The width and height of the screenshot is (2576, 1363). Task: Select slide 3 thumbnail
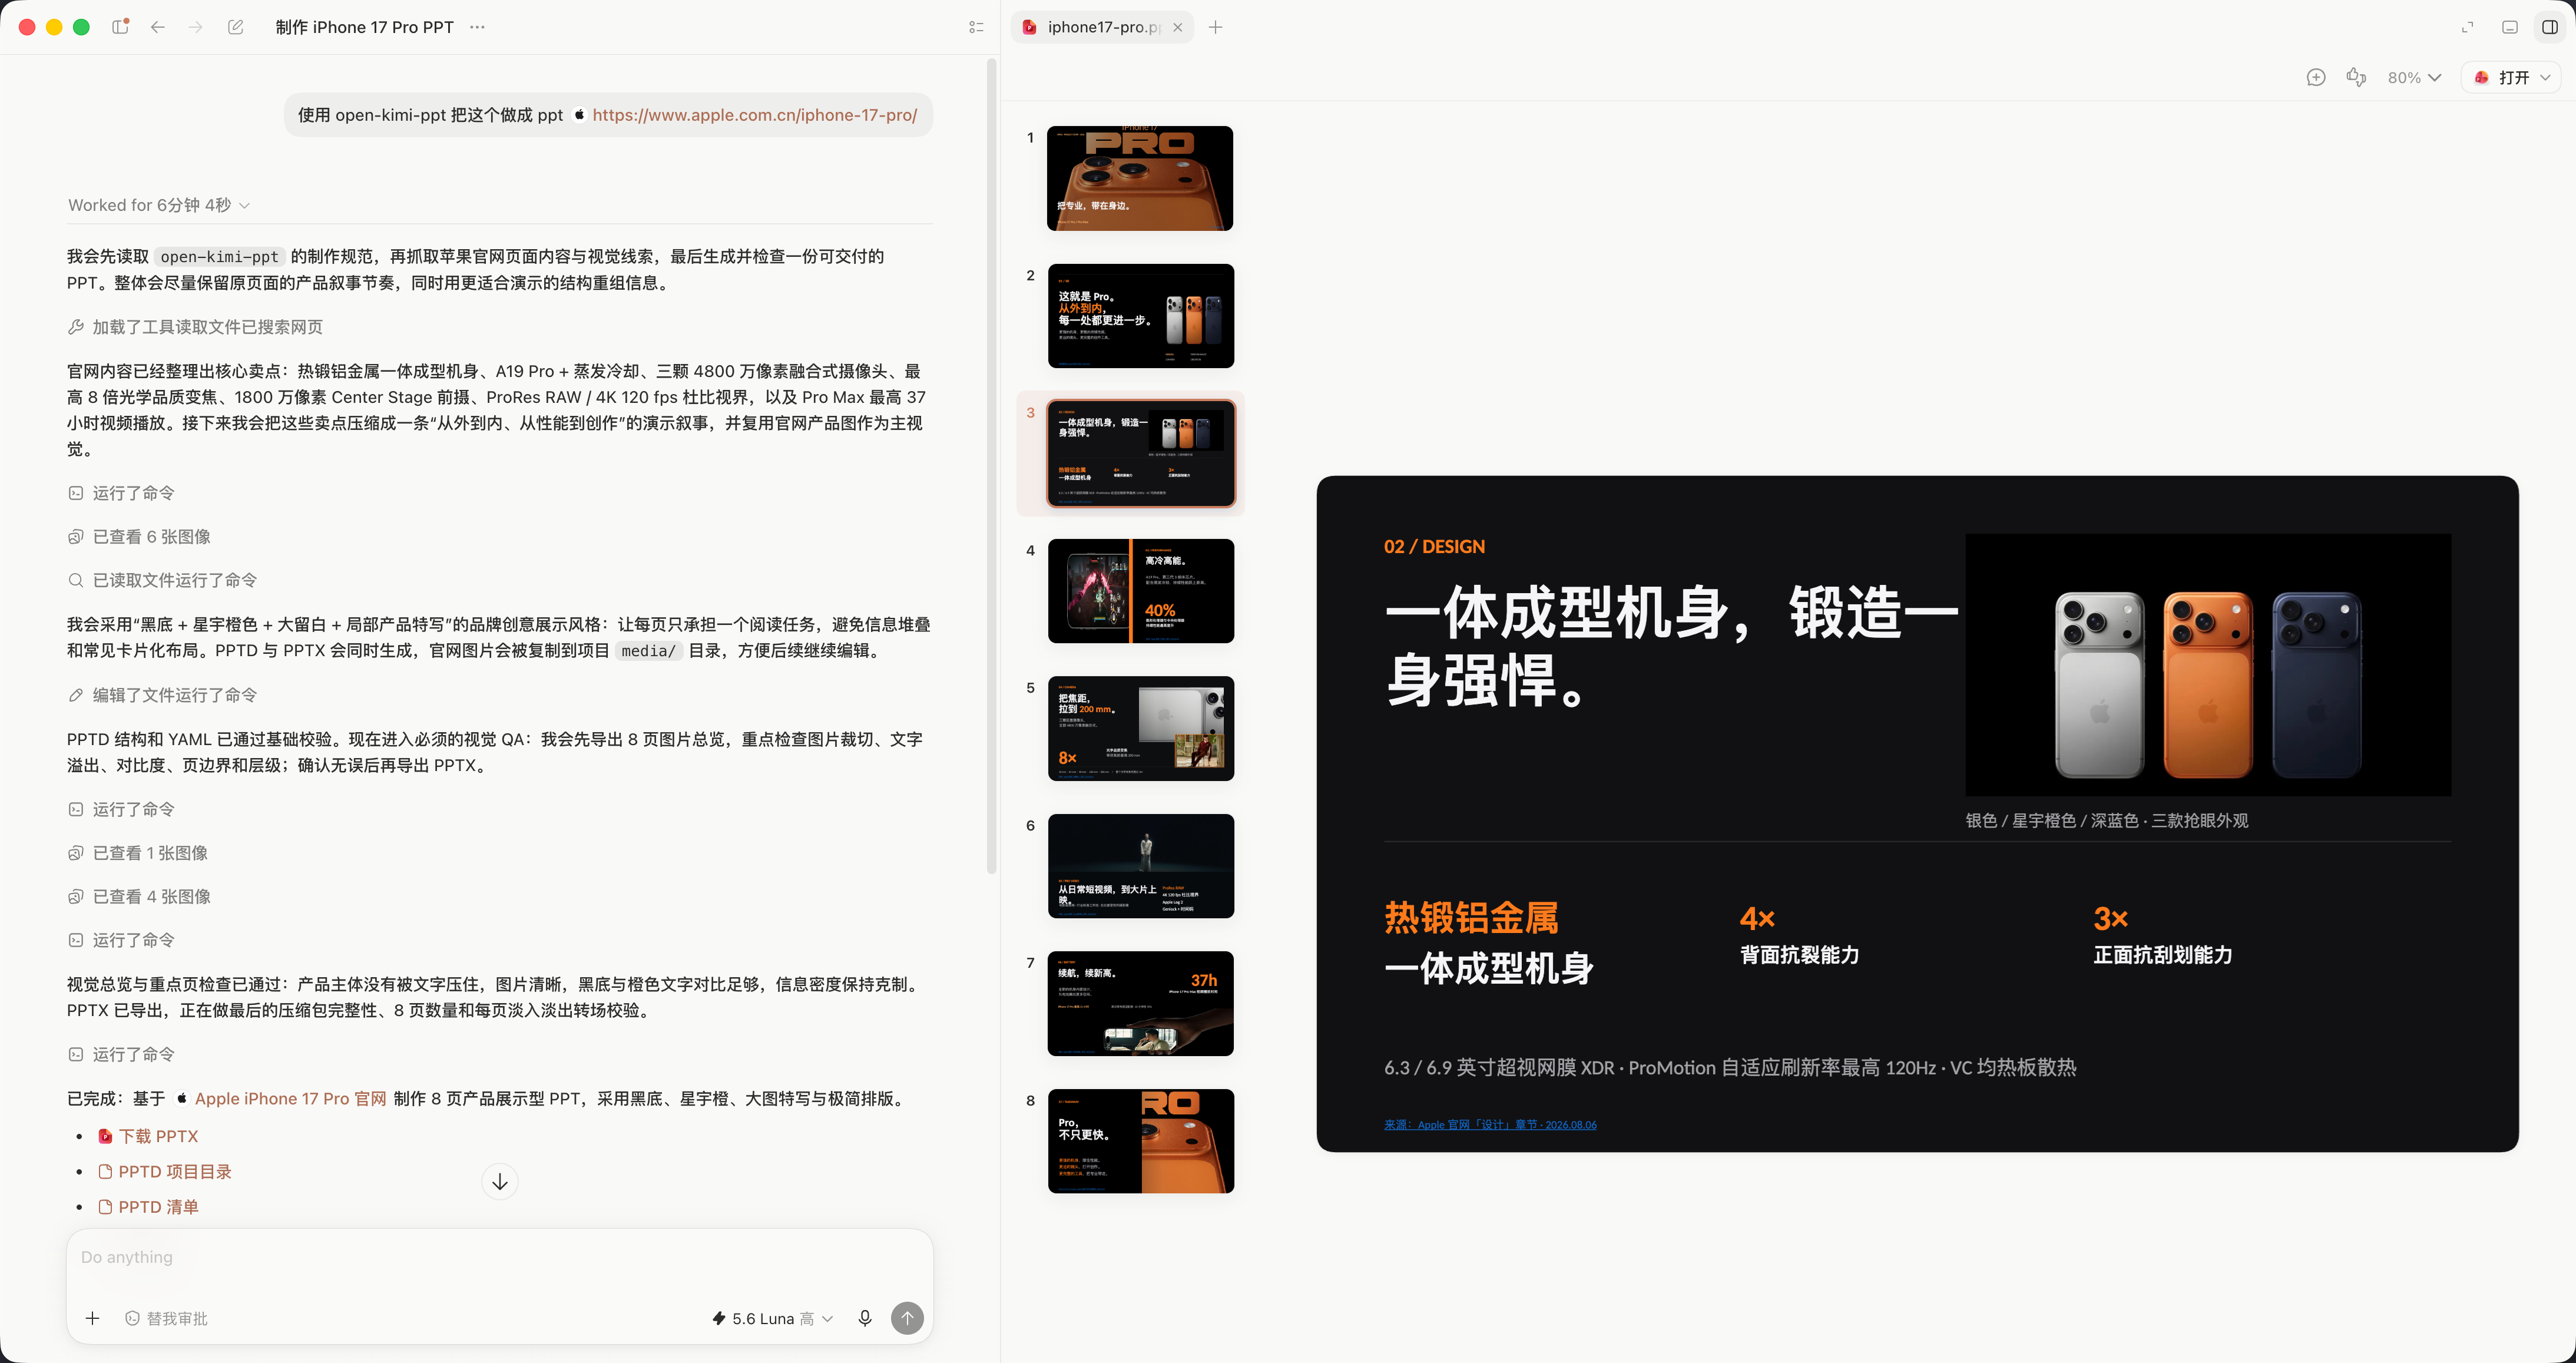point(1140,453)
